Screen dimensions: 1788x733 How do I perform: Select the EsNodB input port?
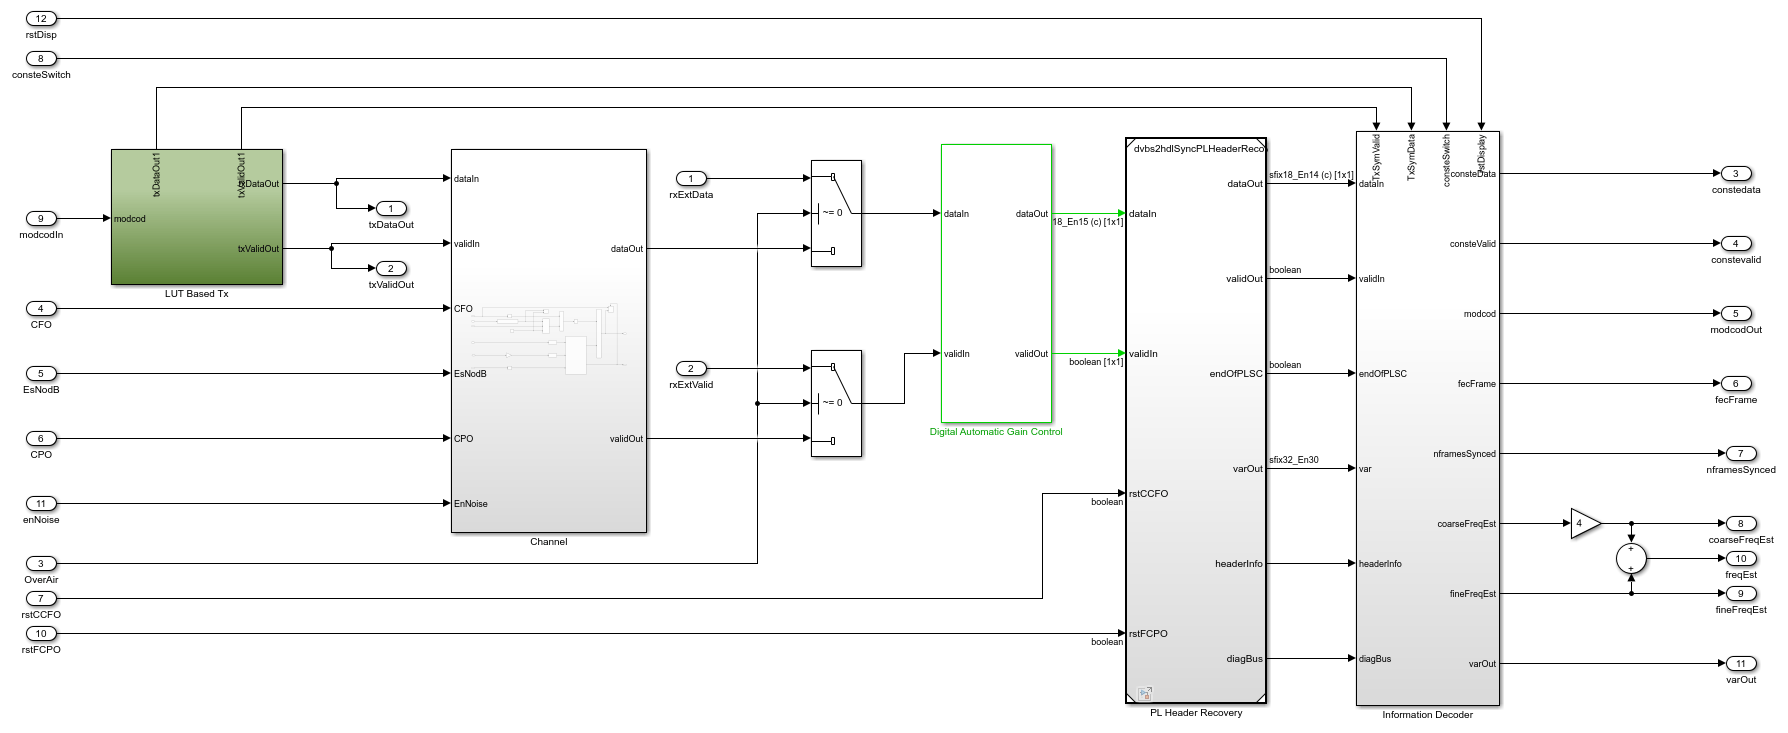click(x=41, y=374)
